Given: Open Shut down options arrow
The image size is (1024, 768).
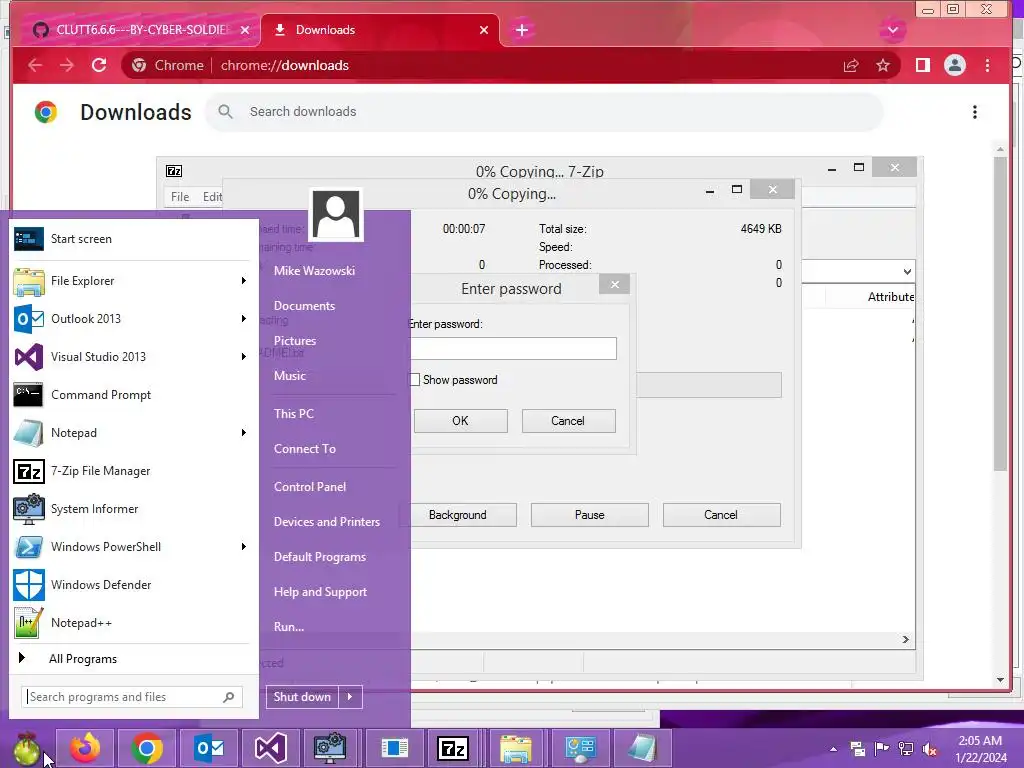Looking at the screenshot, I should pos(350,697).
